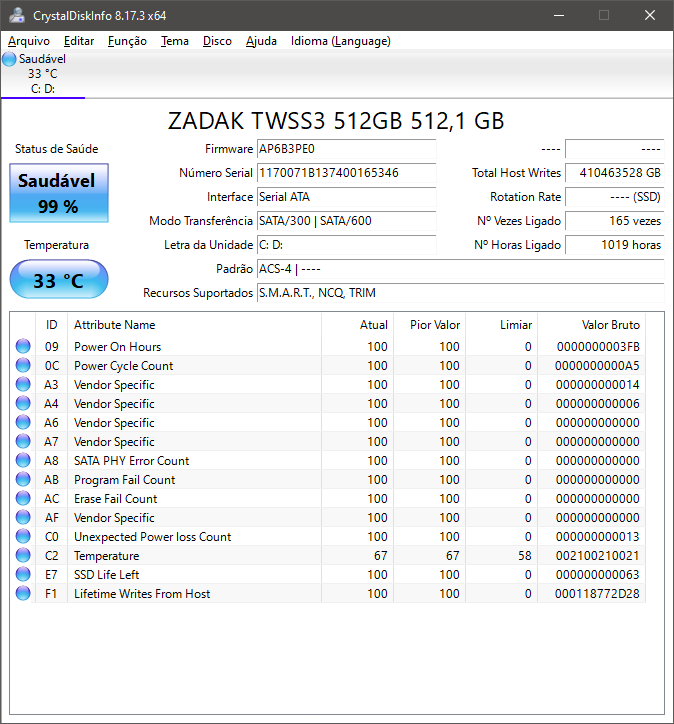Open the Arquivo menu
Viewport: 674px width, 724px height.
(x=29, y=41)
